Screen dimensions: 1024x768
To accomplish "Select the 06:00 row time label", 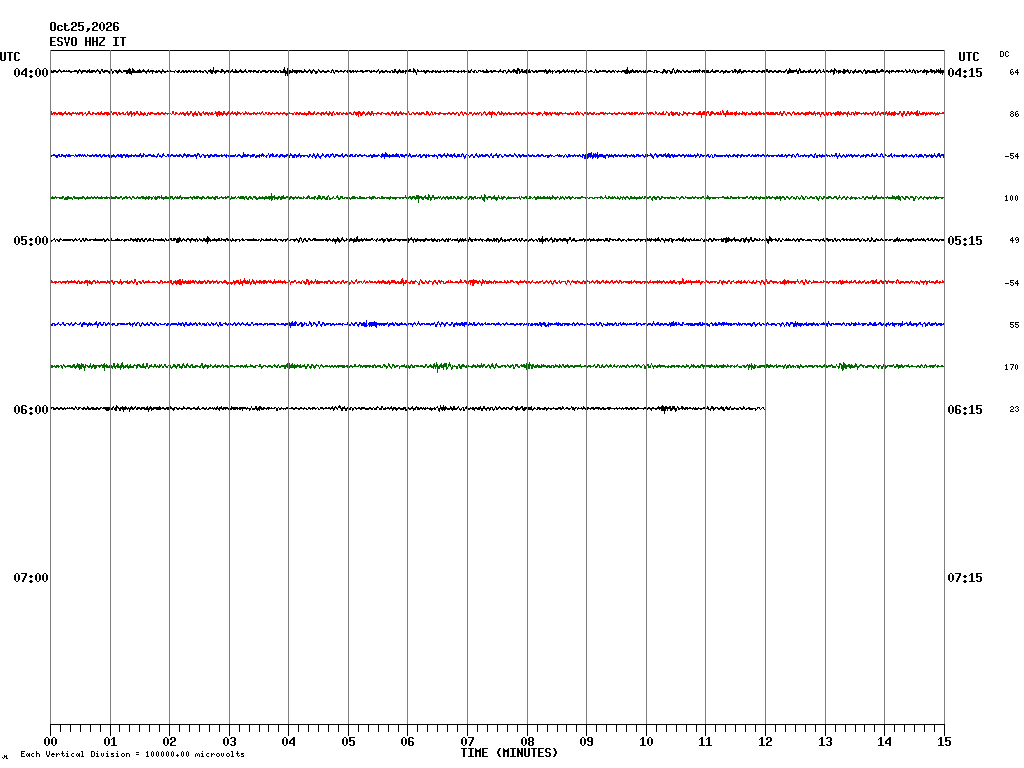I will coord(31,409).
